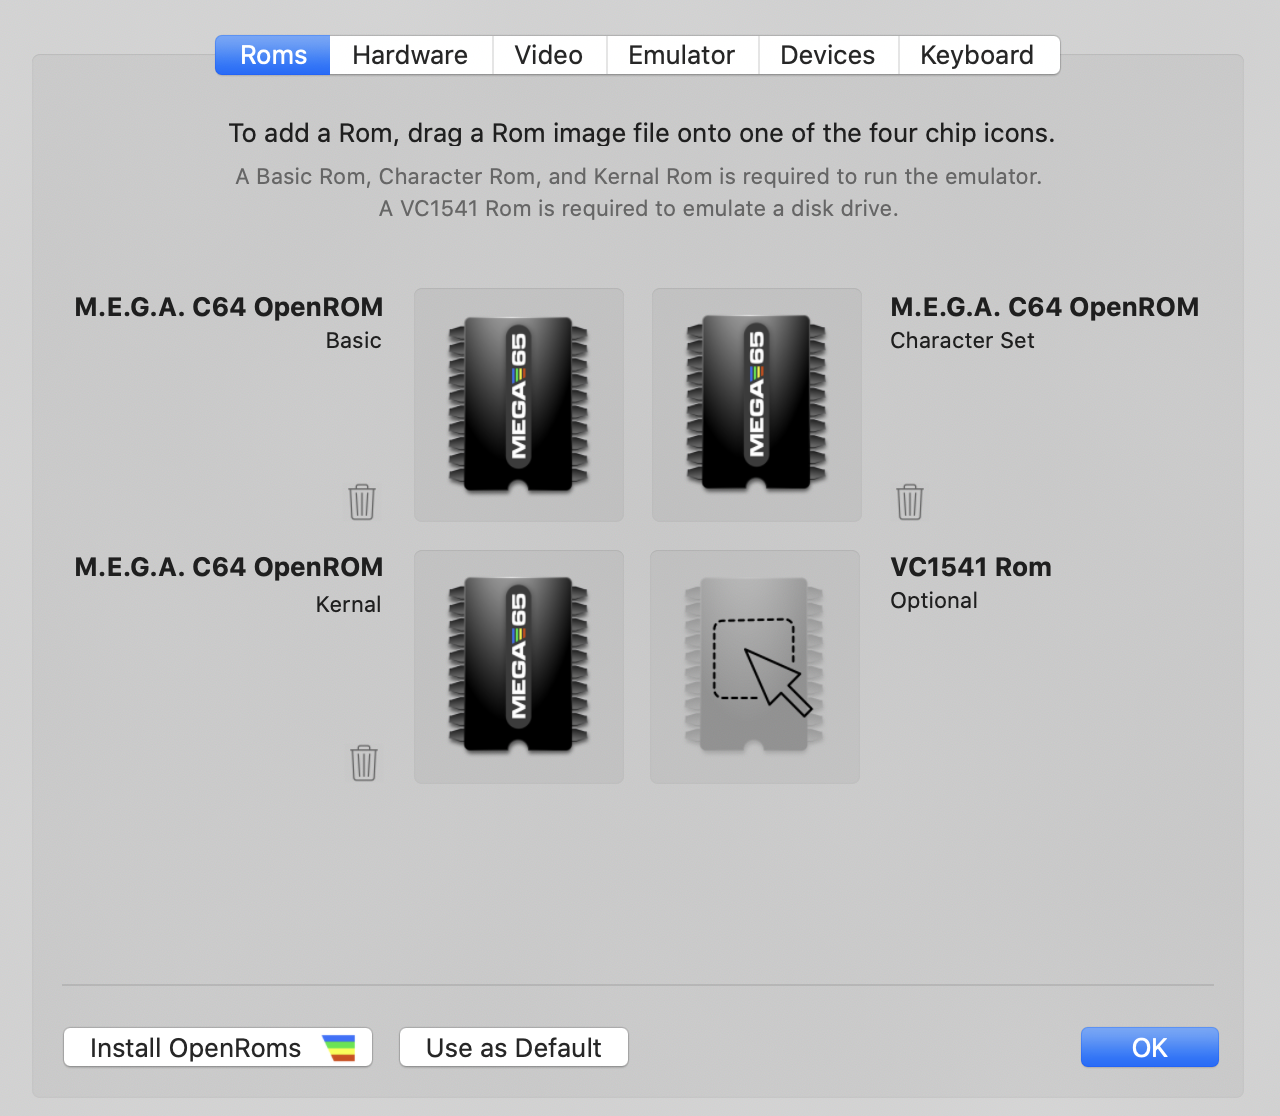Open the Keyboard configuration tab
Viewport: 1280px width, 1116px height.
tap(977, 55)
